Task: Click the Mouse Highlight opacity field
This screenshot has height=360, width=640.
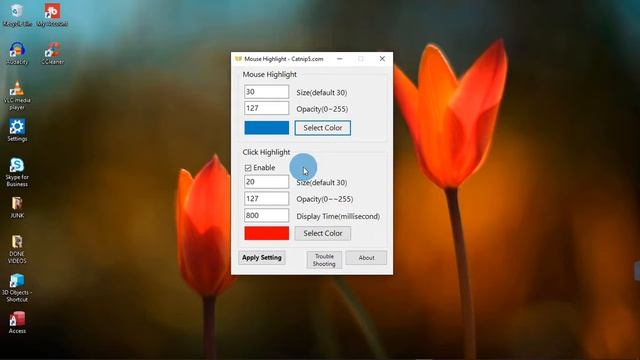Action: click(266, 108)
